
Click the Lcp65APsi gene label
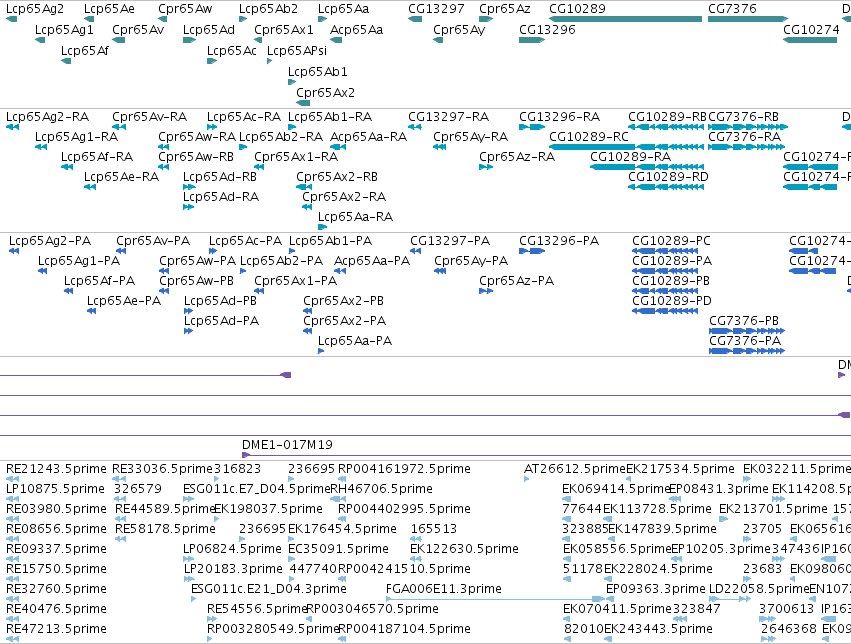tap(297, 50)
